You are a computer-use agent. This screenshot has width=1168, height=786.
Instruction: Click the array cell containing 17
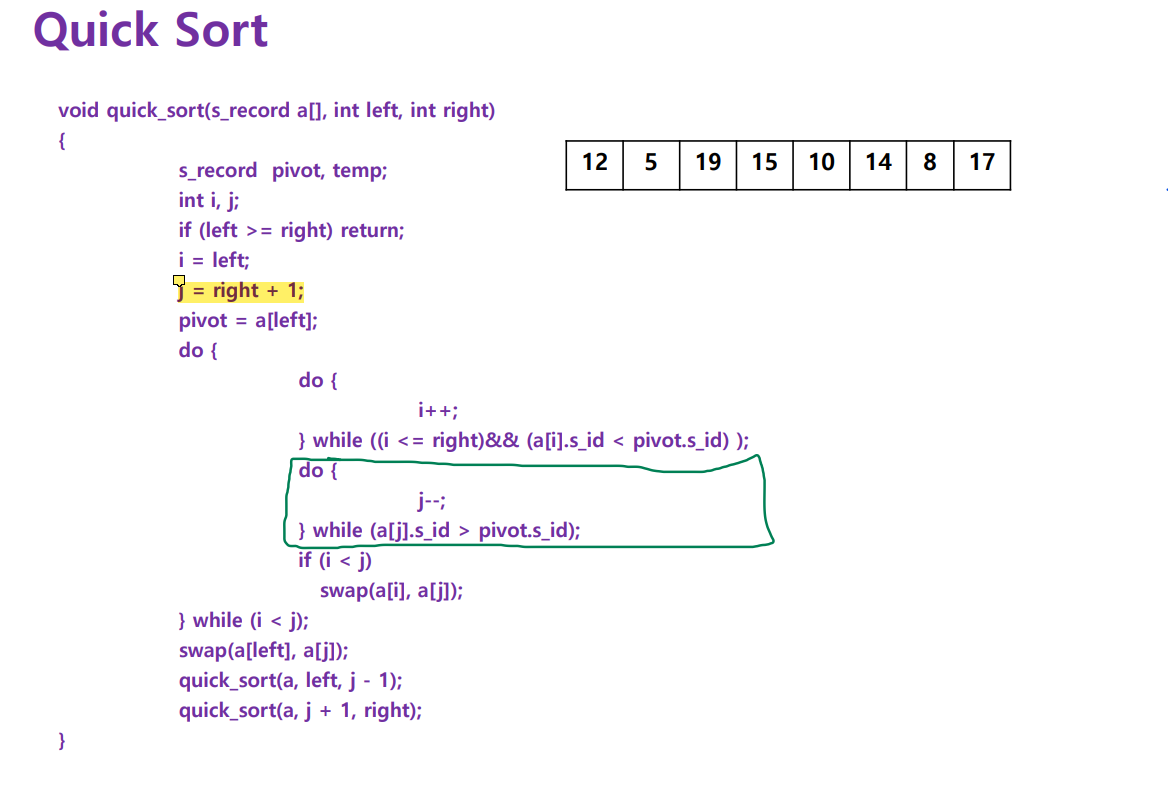(982, 165)
